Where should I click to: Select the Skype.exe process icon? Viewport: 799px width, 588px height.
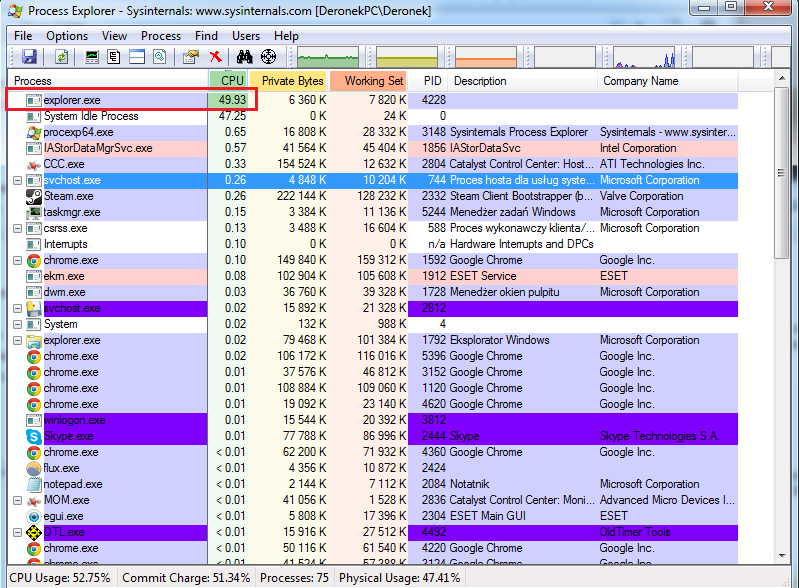[34, 436]
